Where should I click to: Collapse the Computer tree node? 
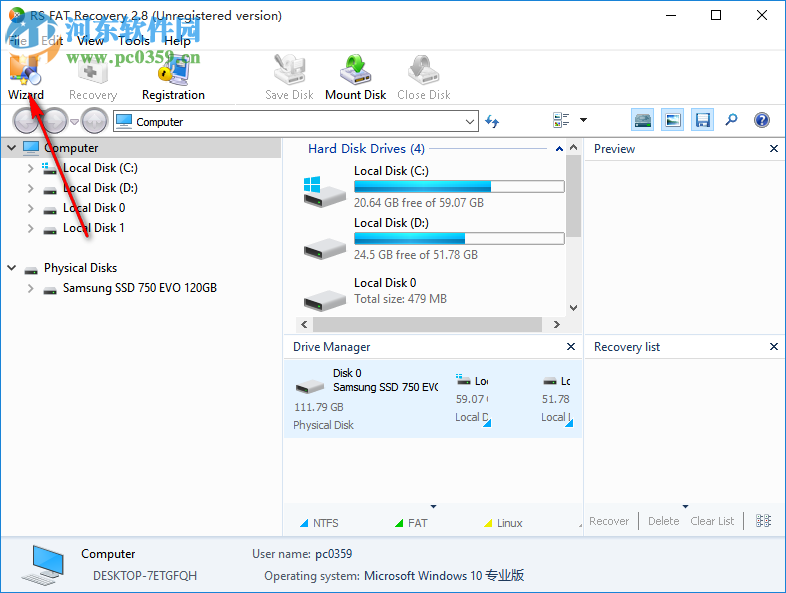[x=12, y=148]
